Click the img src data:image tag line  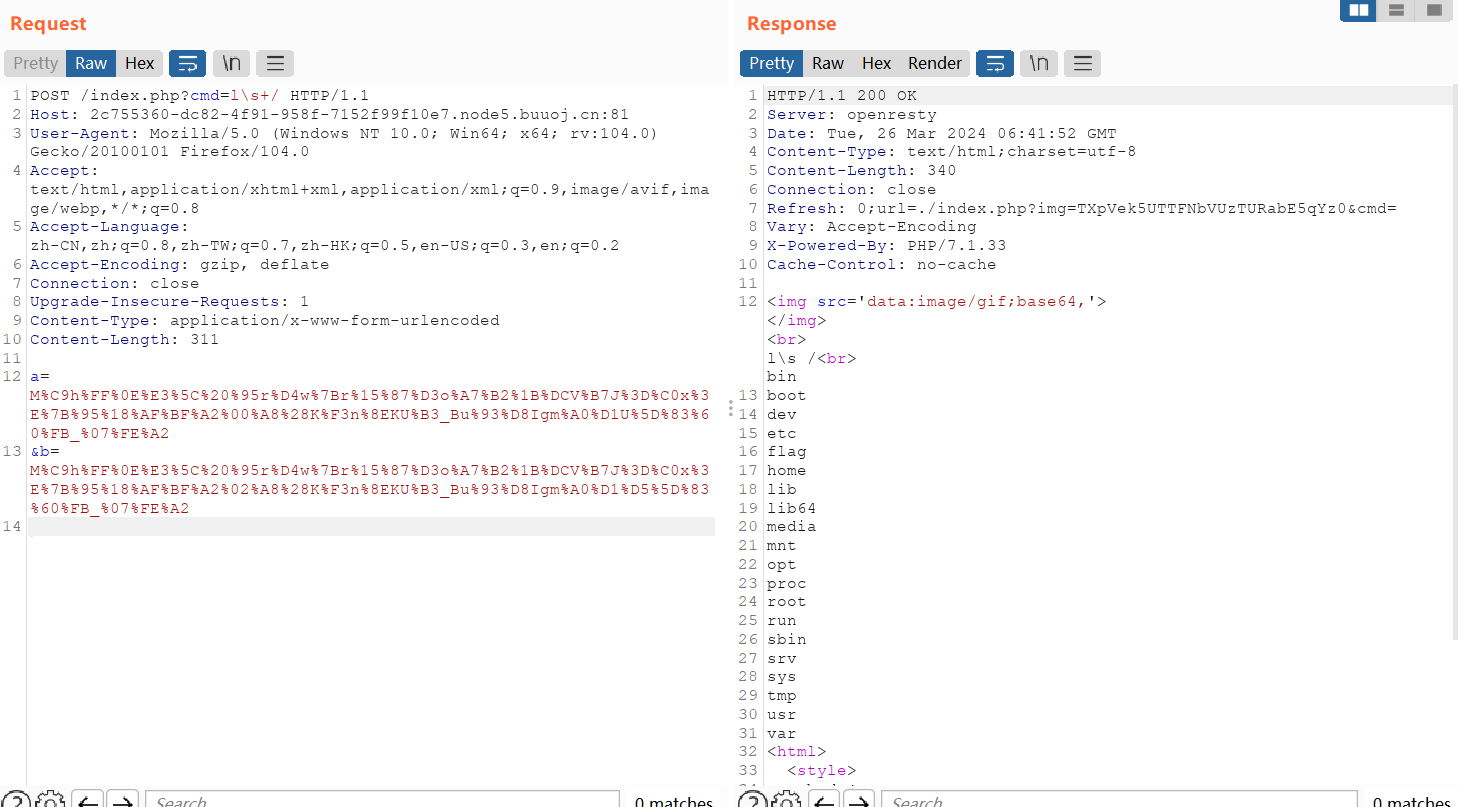pyautogui.click(x=937, y=302)
